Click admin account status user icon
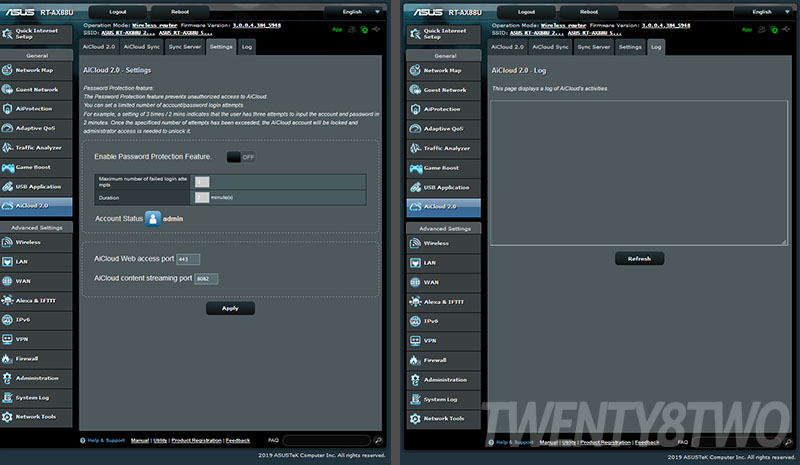Viewport: 800px width, 465px height. tap(153, 218)
